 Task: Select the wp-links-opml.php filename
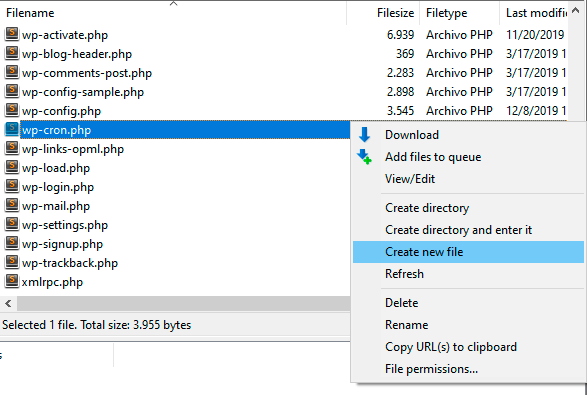(73, 149)
